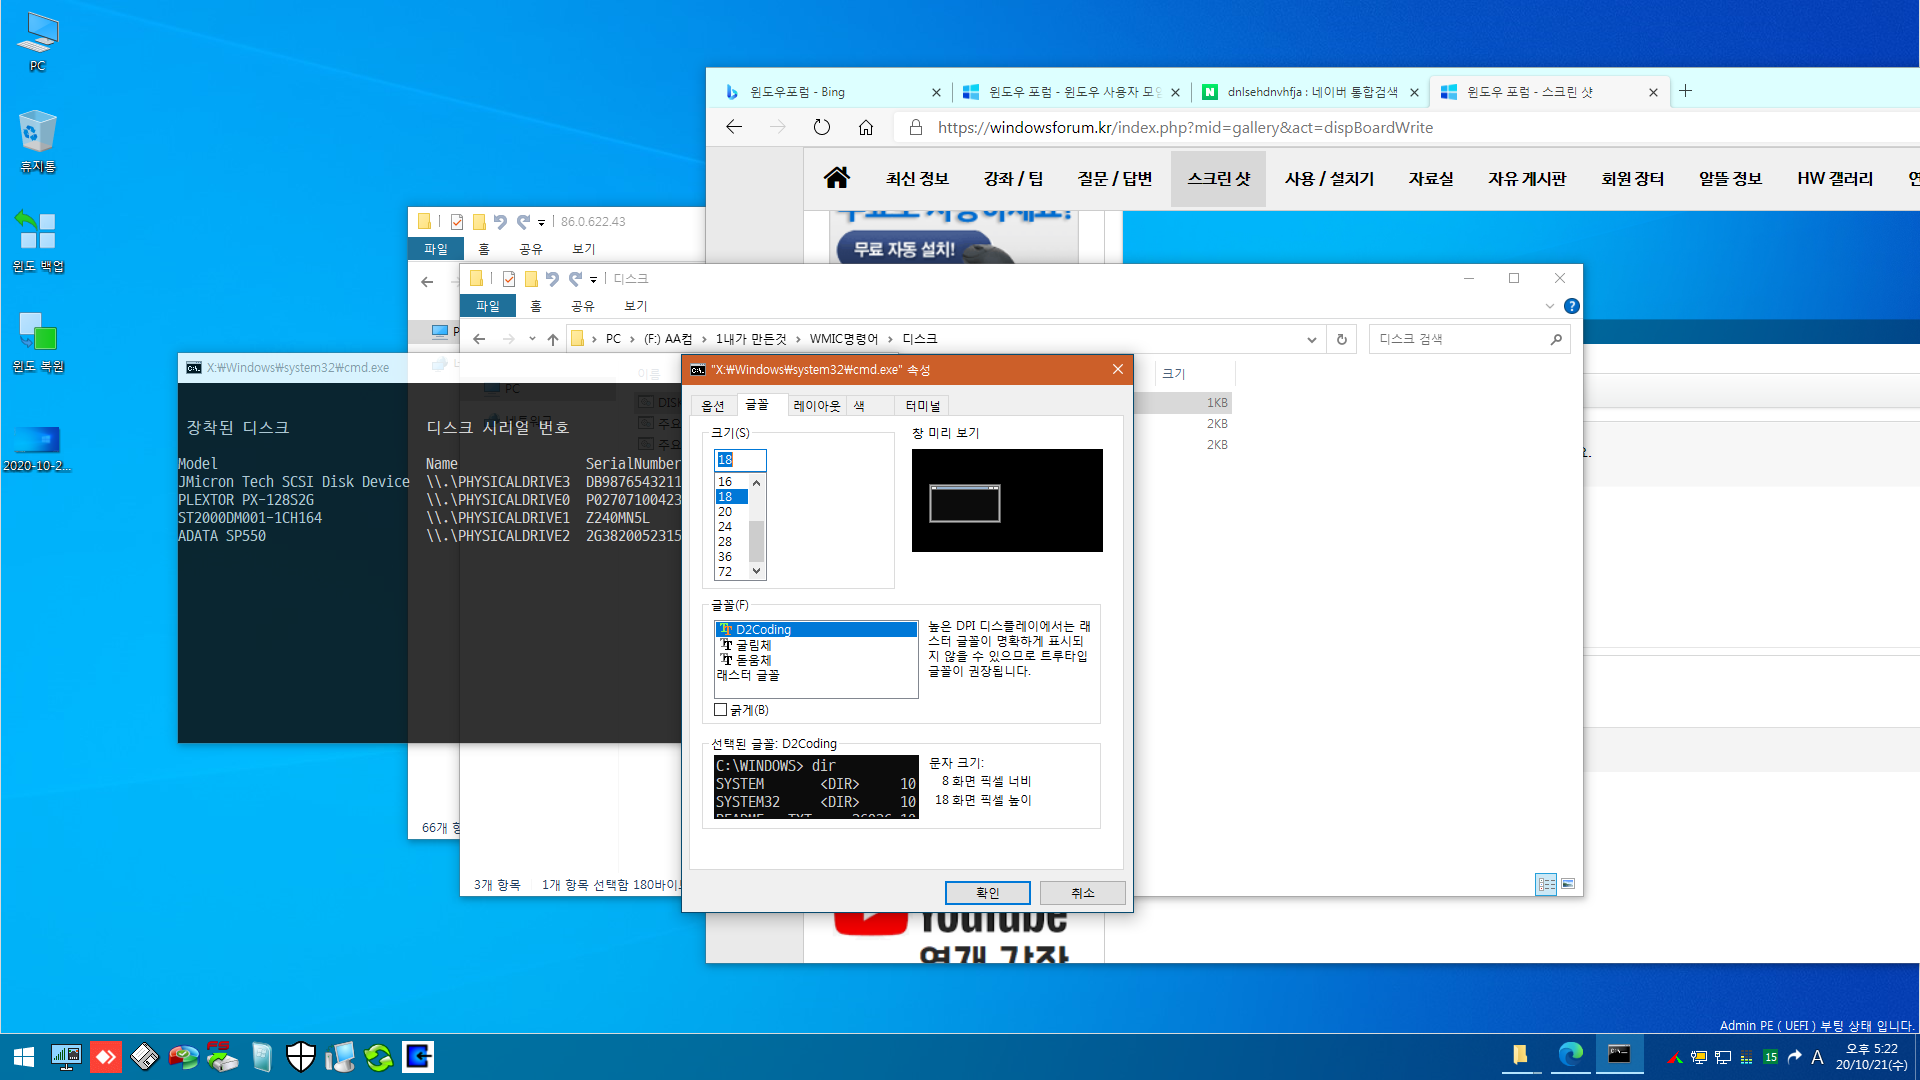
Task: Switch to Microsoft Edge from taskbar
Action: 1570,1056
